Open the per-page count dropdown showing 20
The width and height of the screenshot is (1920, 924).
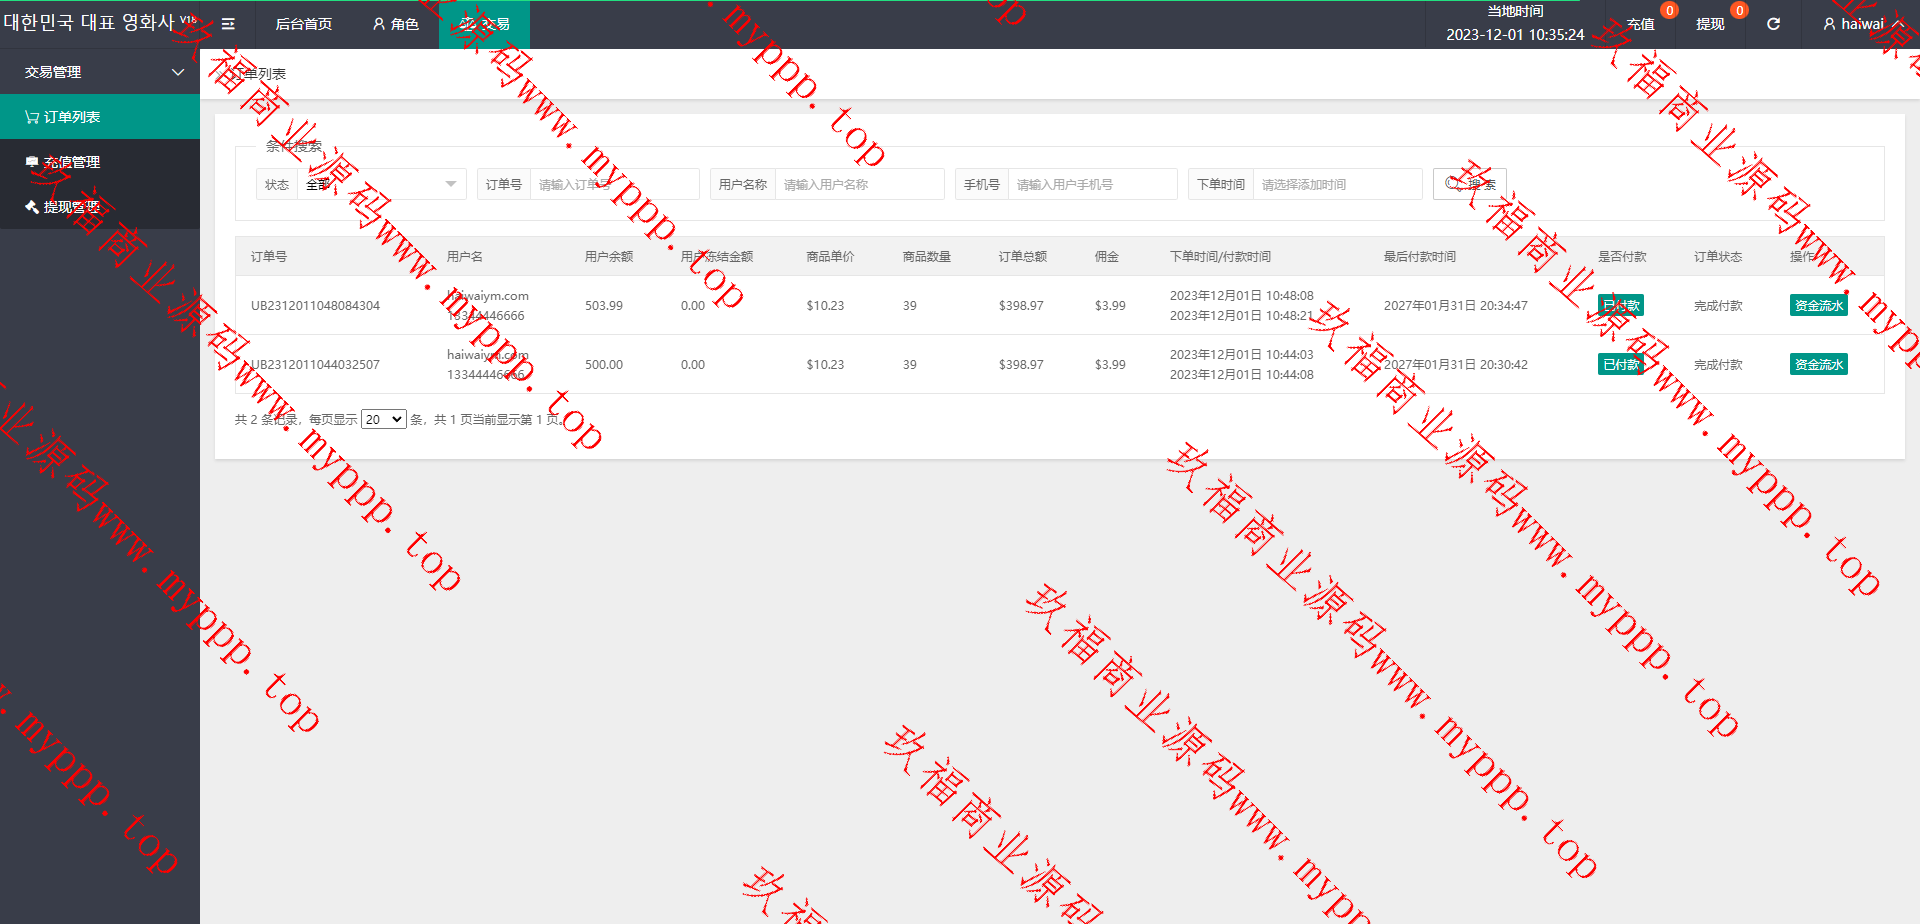[x=384, y=419]
